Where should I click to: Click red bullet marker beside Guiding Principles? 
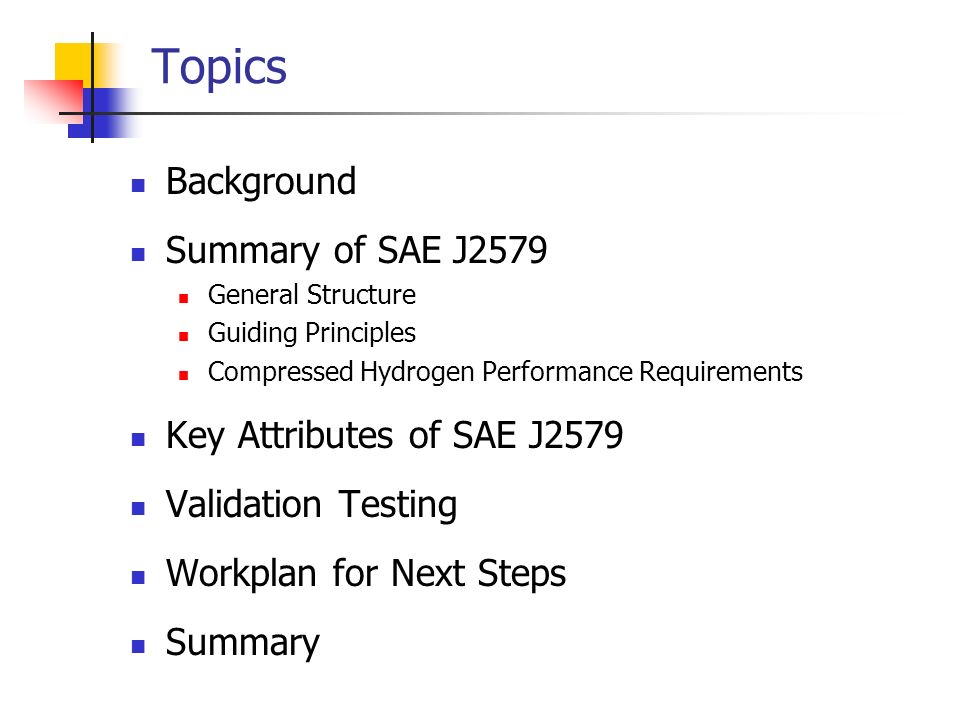184,336
